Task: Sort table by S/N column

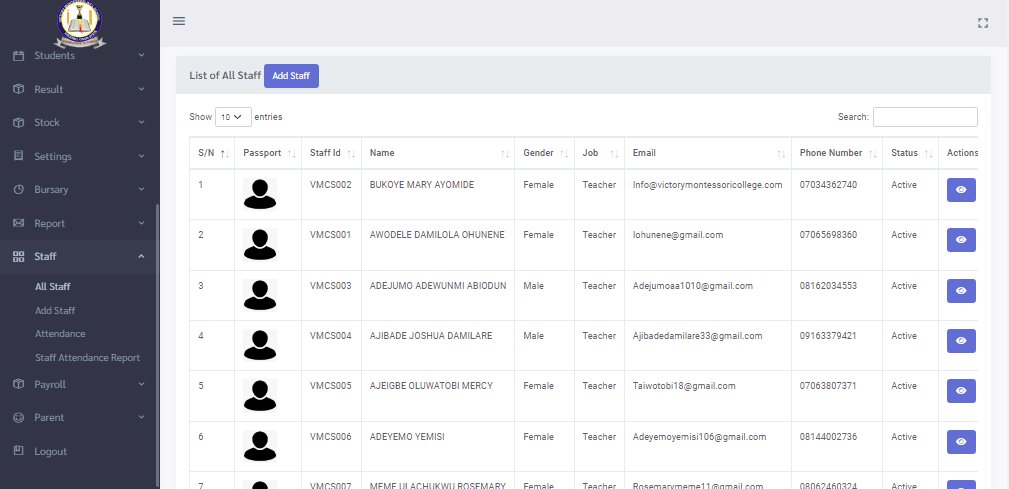Action: coord(212,153)
